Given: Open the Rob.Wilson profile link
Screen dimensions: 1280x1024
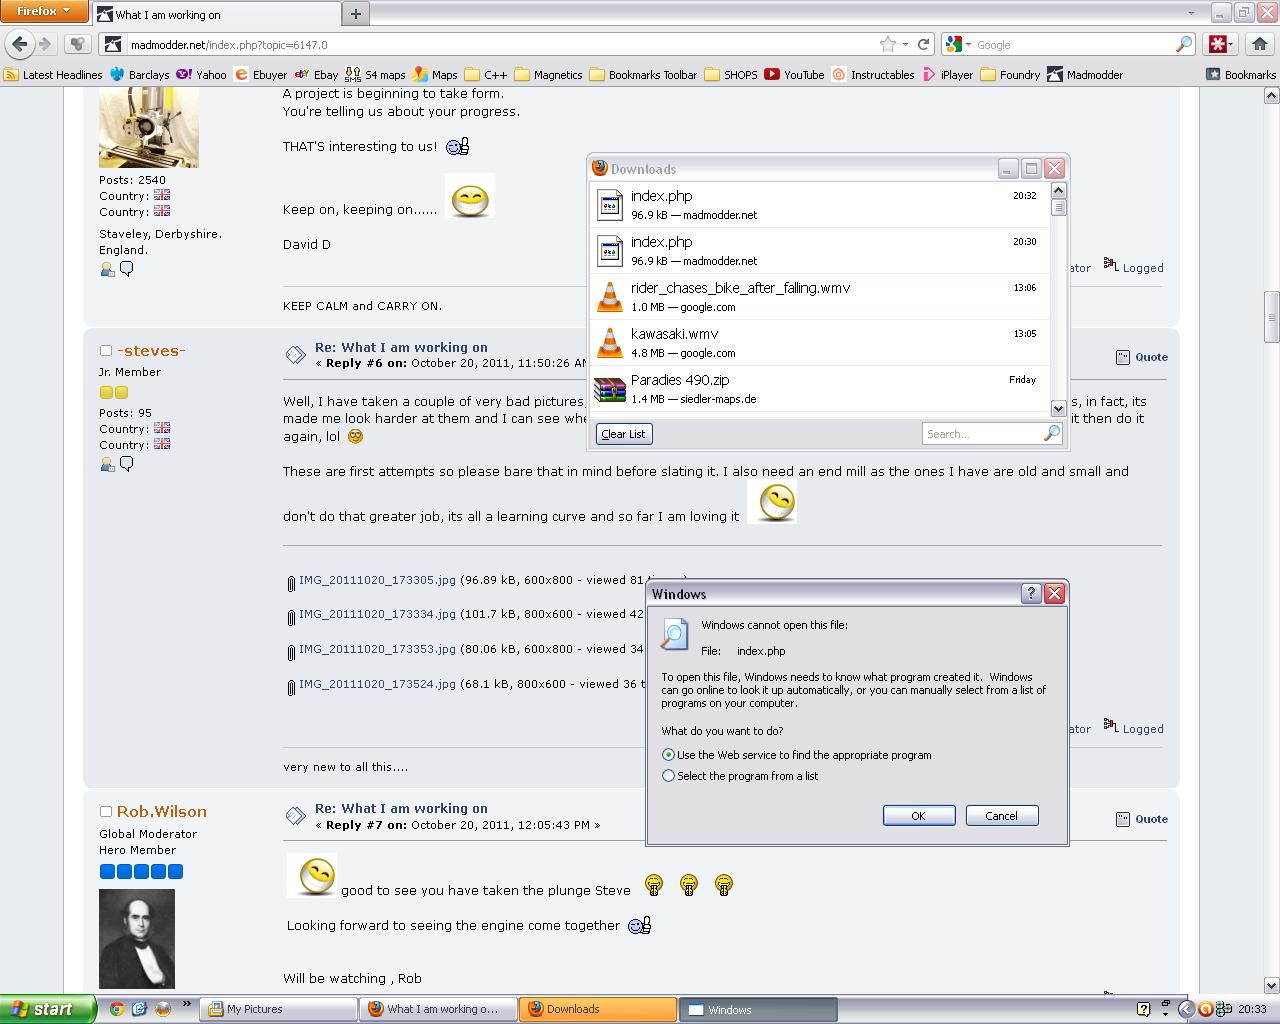Looking at the screenshot, I should coord(162,812).
